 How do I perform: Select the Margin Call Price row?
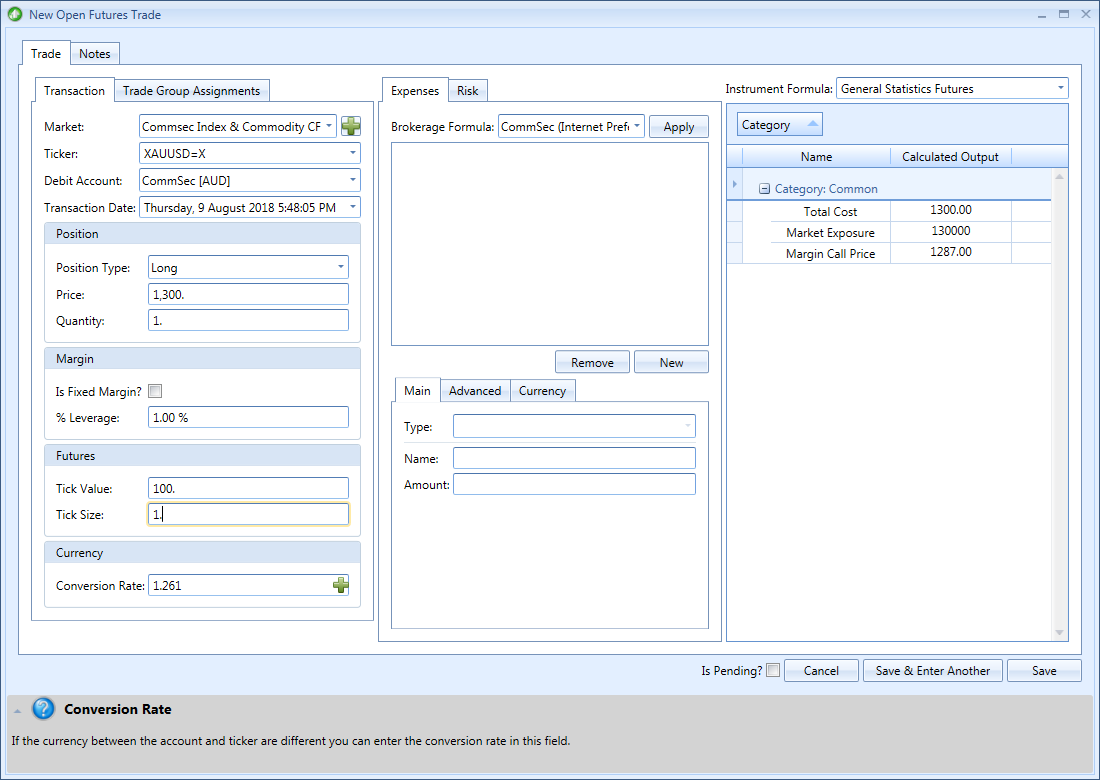click(x=890, y=253)
